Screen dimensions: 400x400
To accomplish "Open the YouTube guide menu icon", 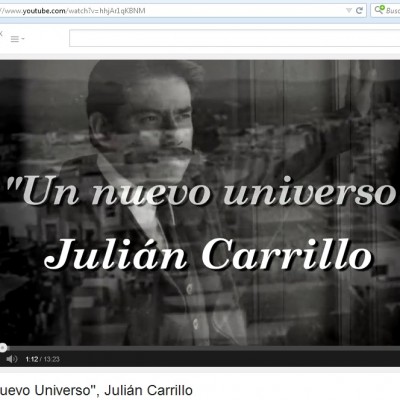I will [17, 39].
